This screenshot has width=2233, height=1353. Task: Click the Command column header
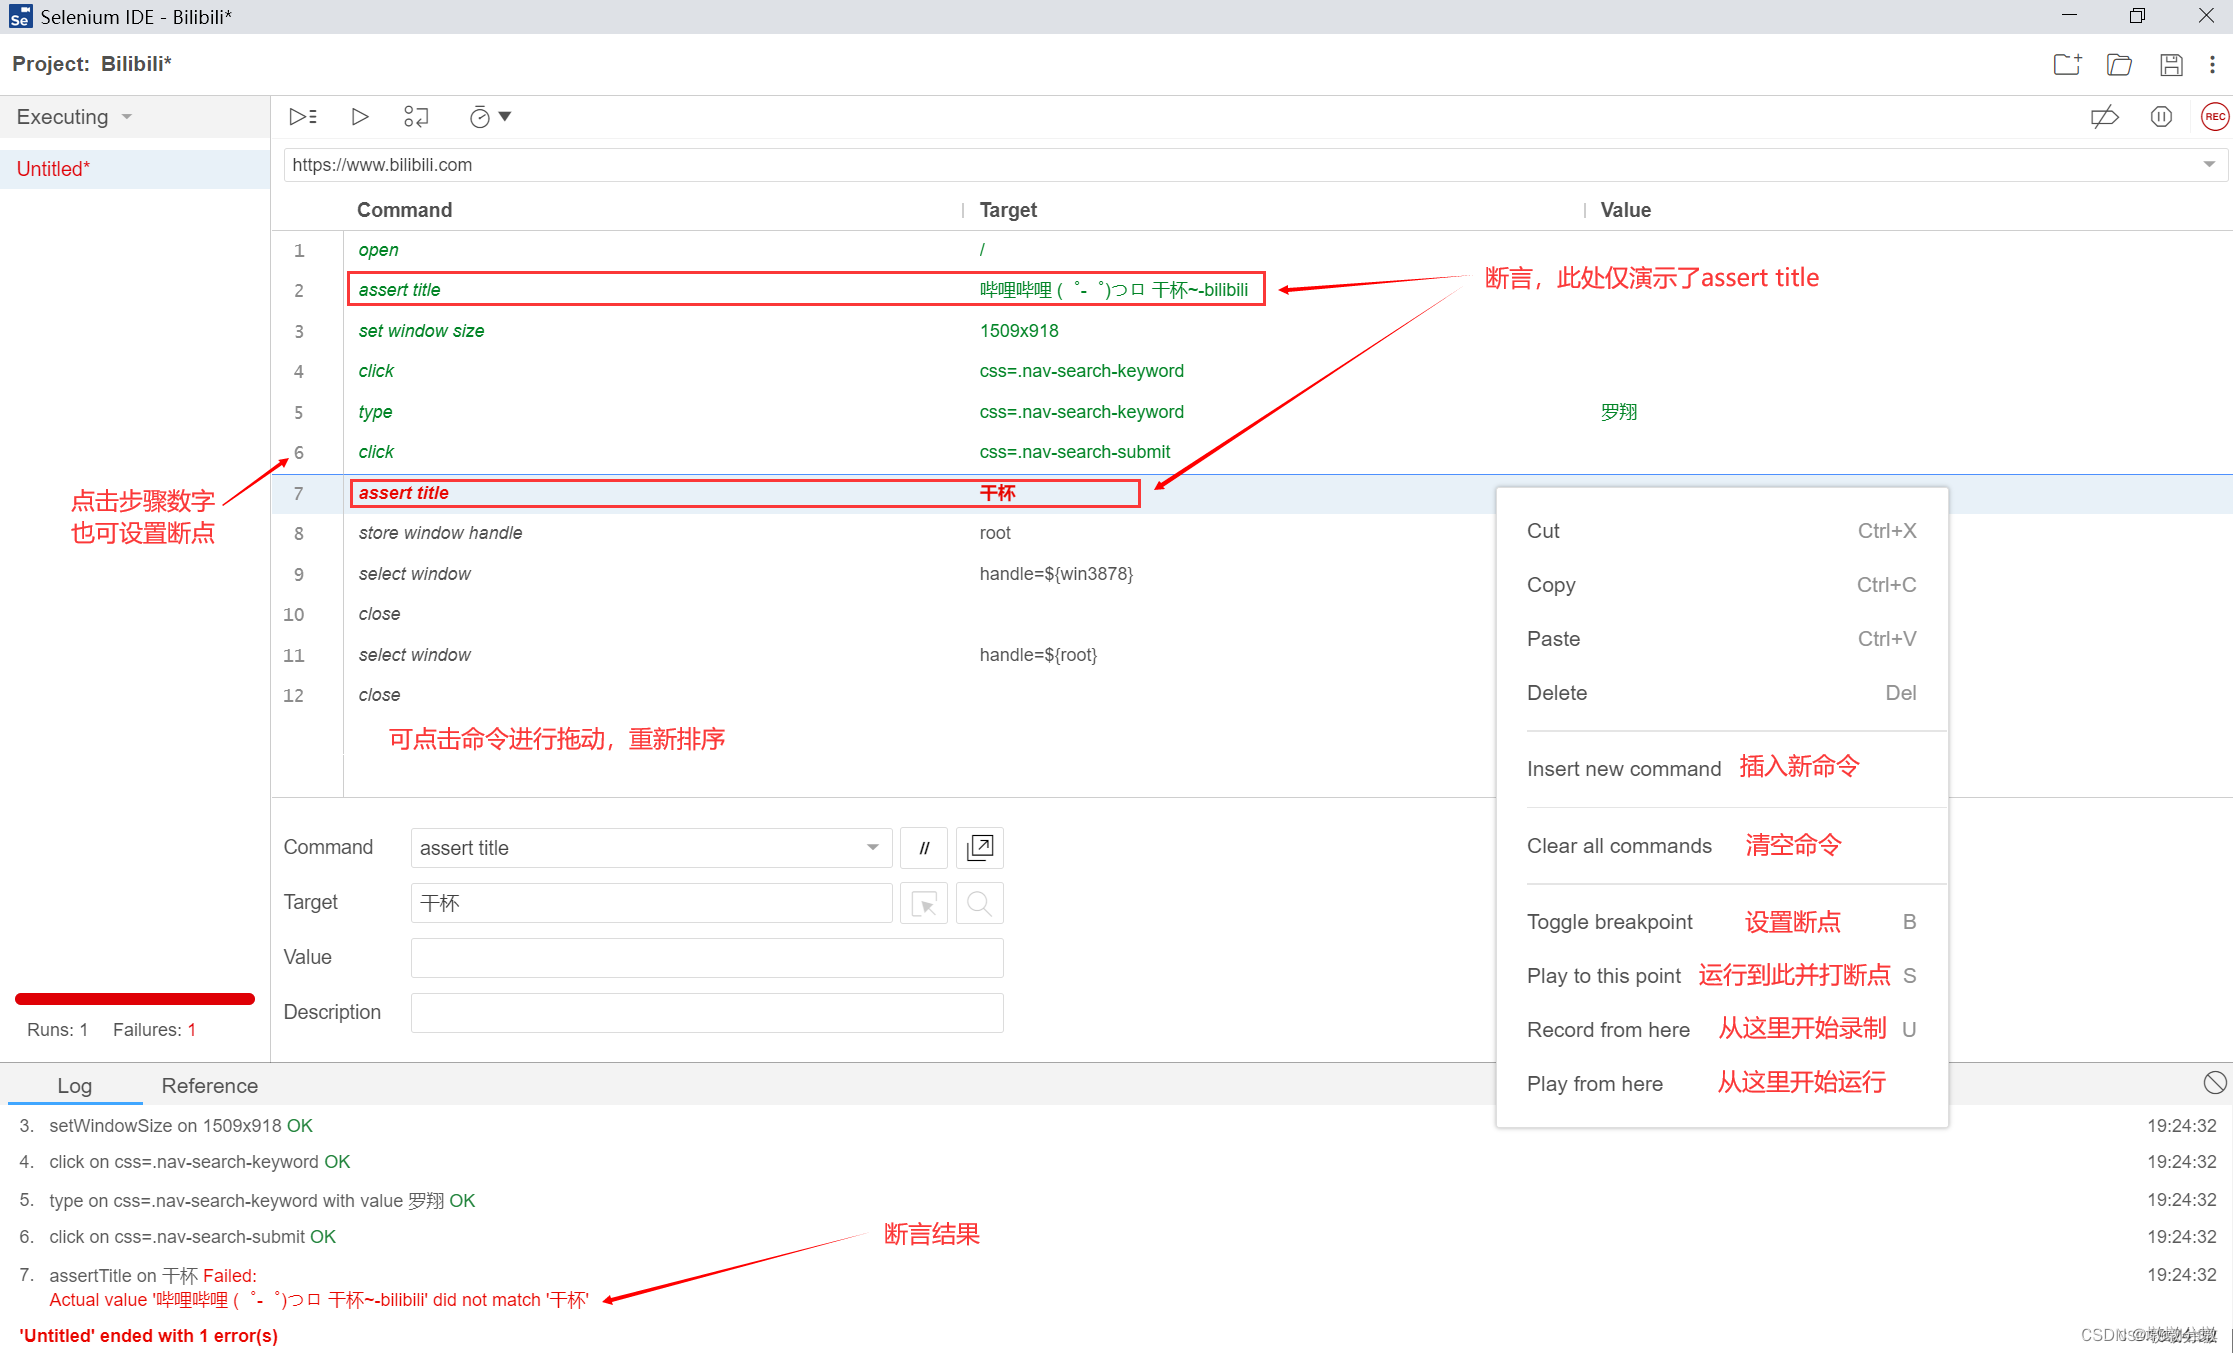pos(404,210)
